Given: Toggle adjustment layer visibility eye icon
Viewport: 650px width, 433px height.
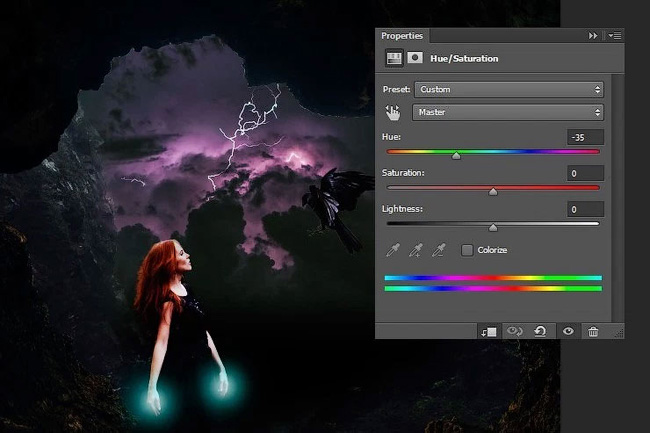Looking at the screenshot, I should [568, 331].
